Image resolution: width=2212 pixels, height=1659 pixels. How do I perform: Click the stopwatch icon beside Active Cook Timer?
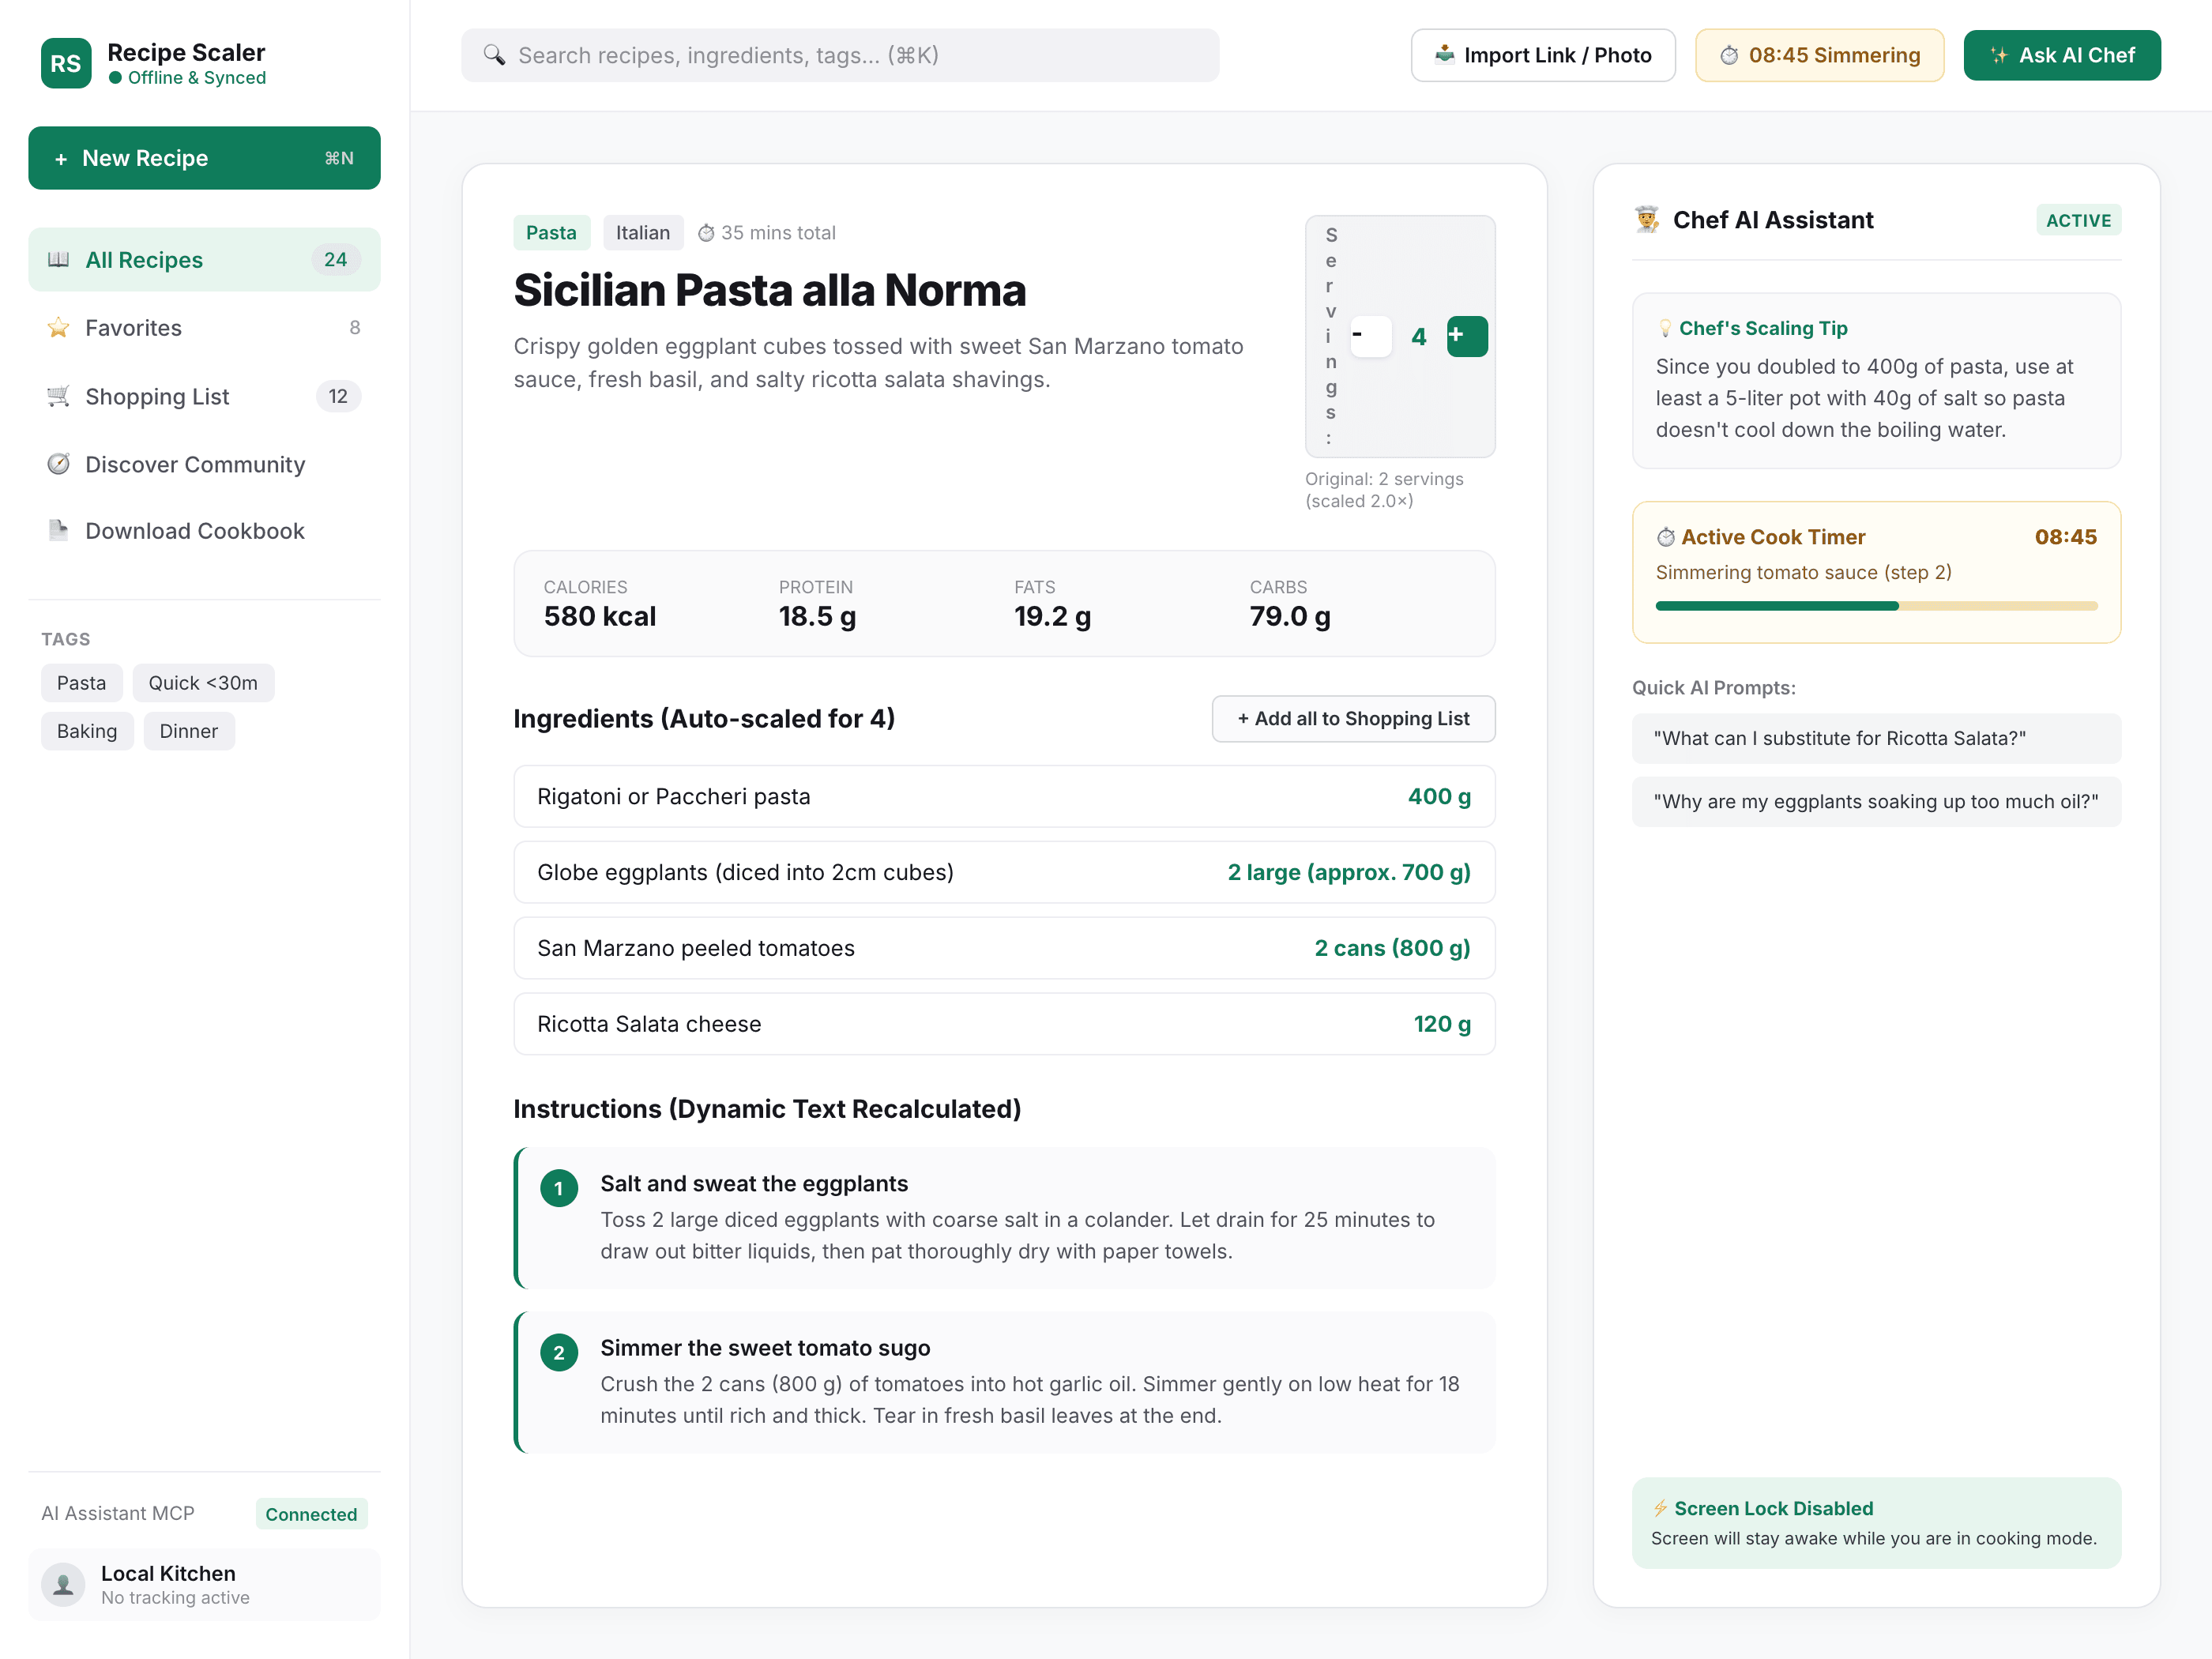[1666, 538]
